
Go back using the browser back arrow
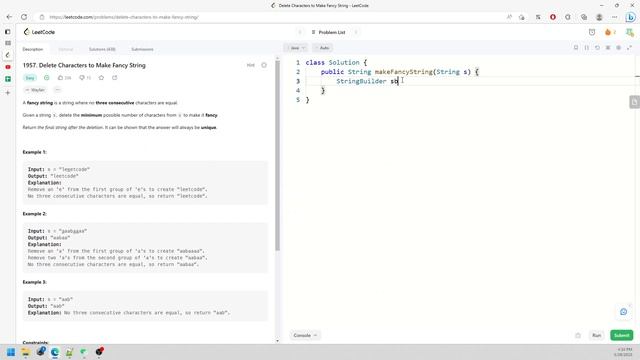tap(9, 17)
